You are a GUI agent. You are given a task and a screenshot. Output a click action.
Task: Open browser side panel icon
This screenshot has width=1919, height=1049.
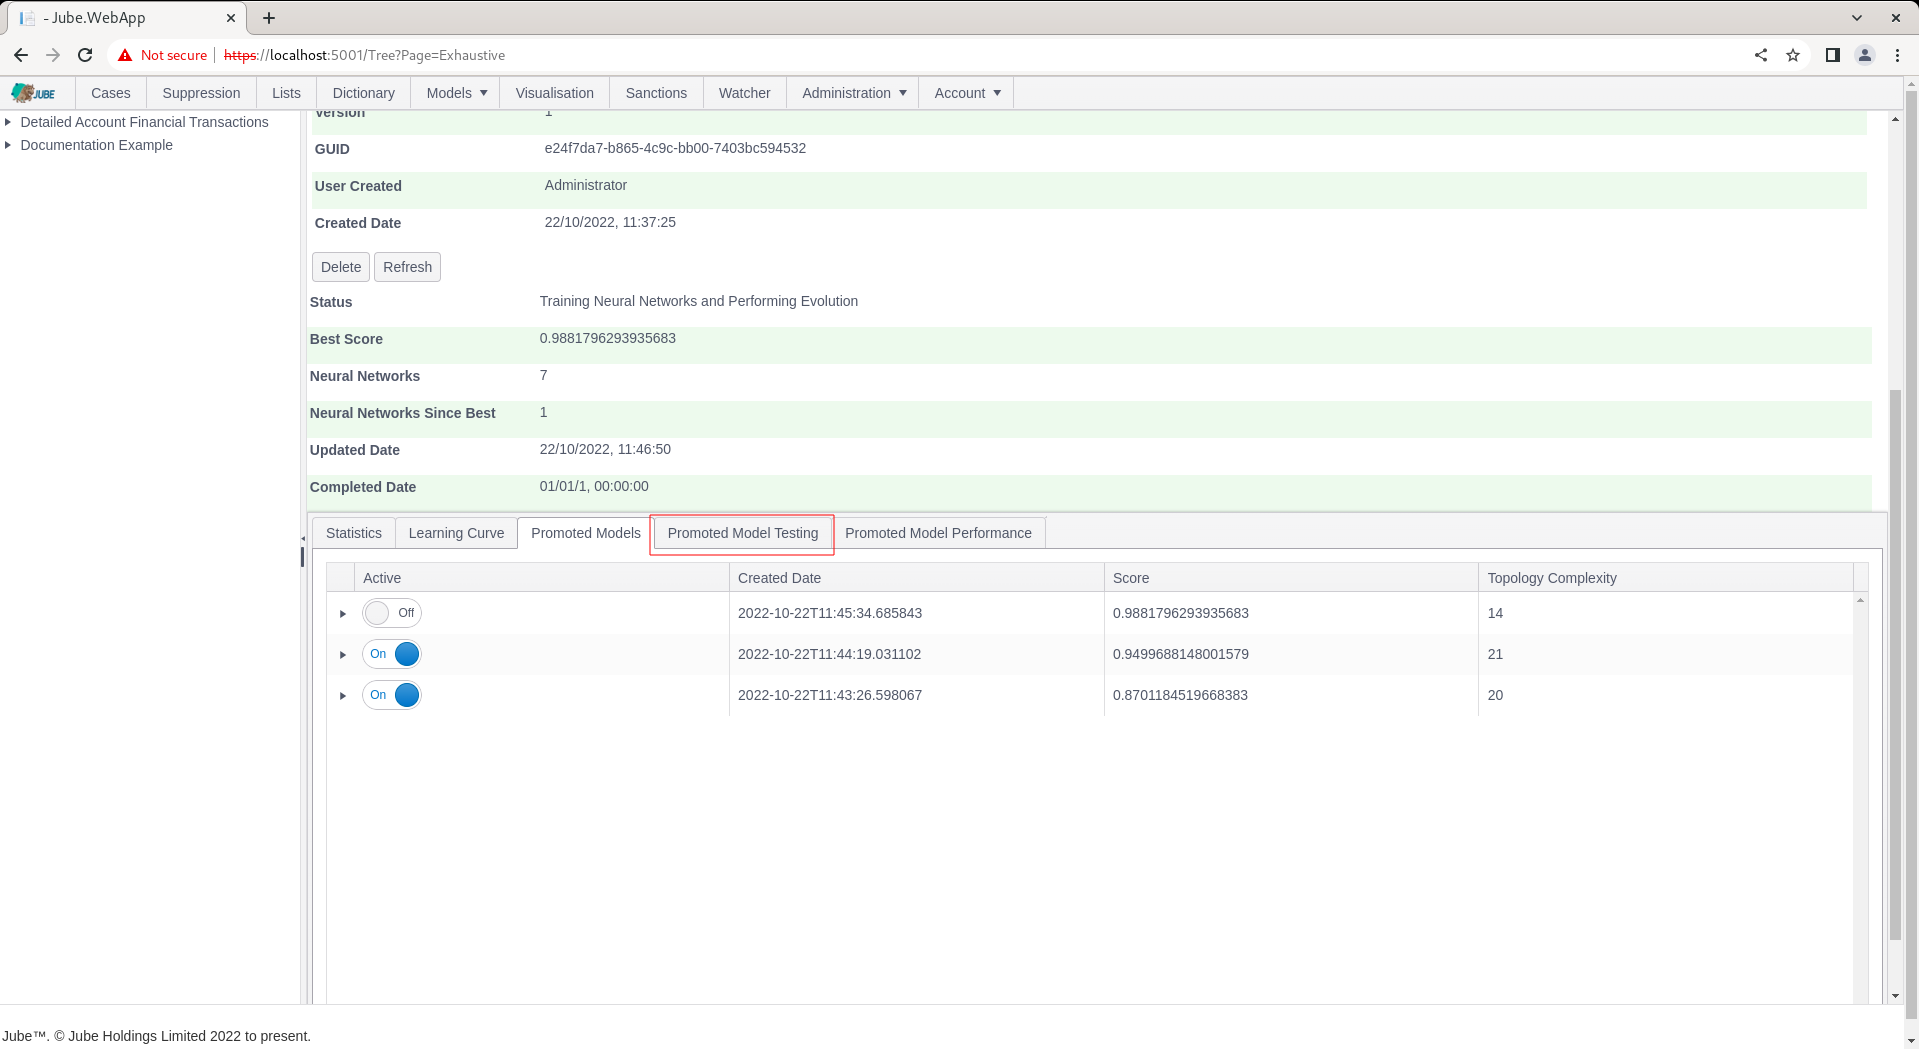(x=1832, y=55)
